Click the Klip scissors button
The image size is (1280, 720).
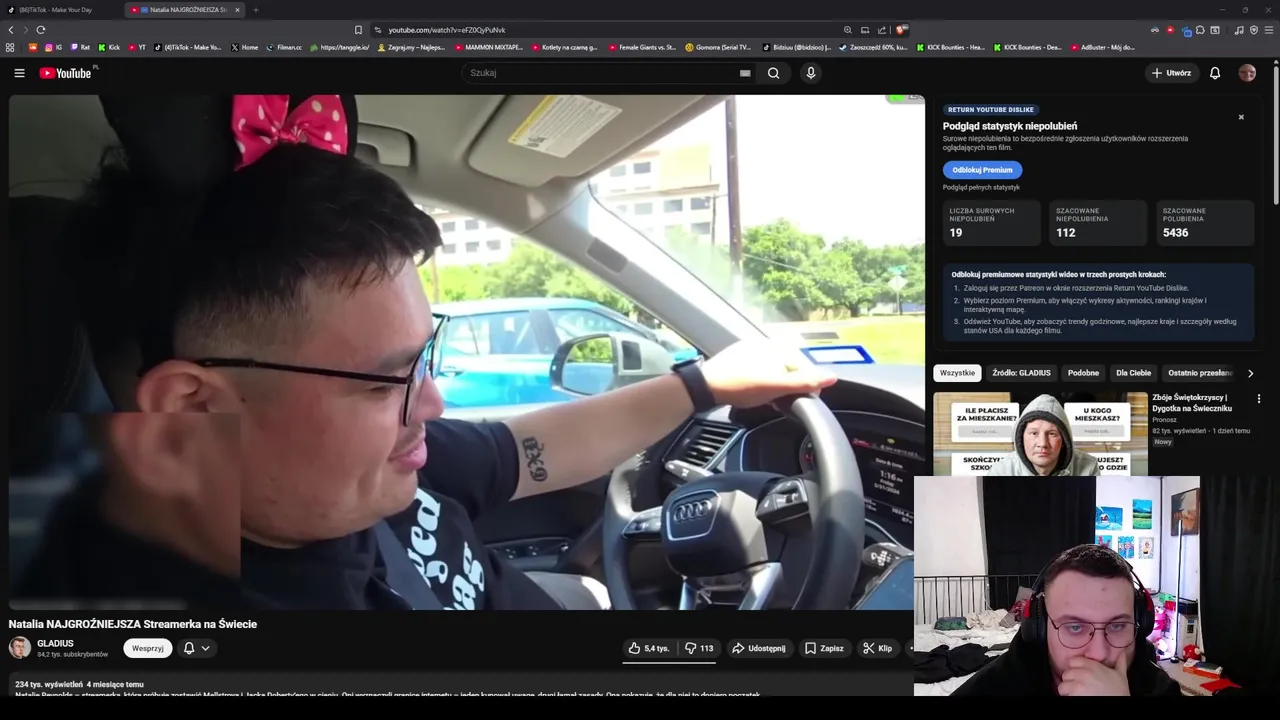878,648
